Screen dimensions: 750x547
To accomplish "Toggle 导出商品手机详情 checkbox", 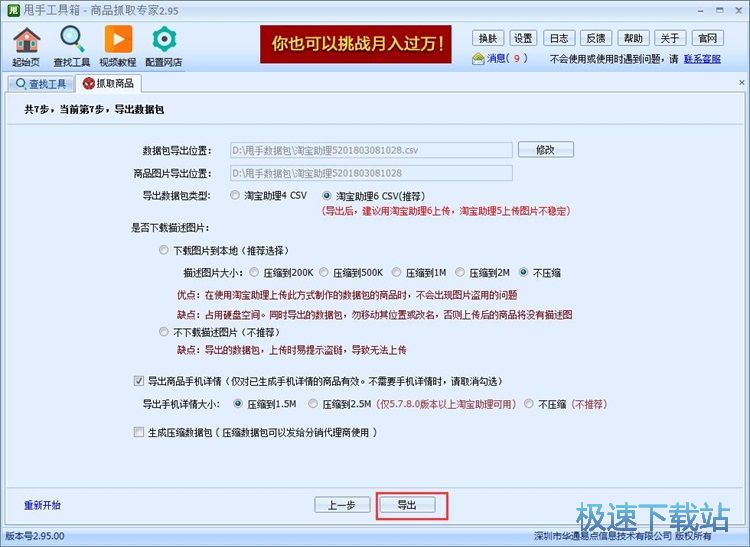I will click(x=139, y=381).
